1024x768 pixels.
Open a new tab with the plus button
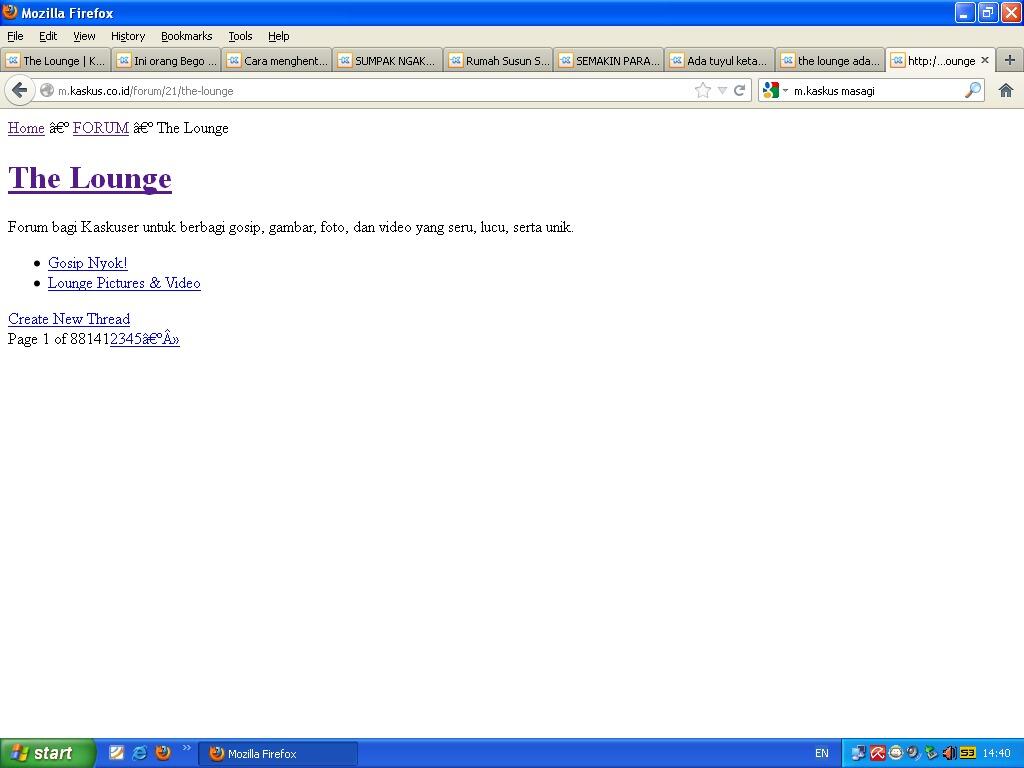click(1009, 60)
